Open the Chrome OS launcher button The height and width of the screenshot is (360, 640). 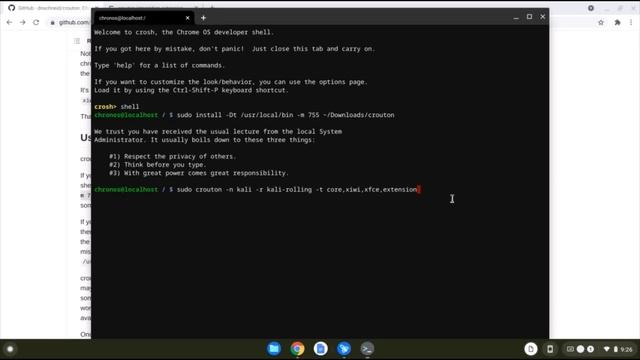[10, 349]
